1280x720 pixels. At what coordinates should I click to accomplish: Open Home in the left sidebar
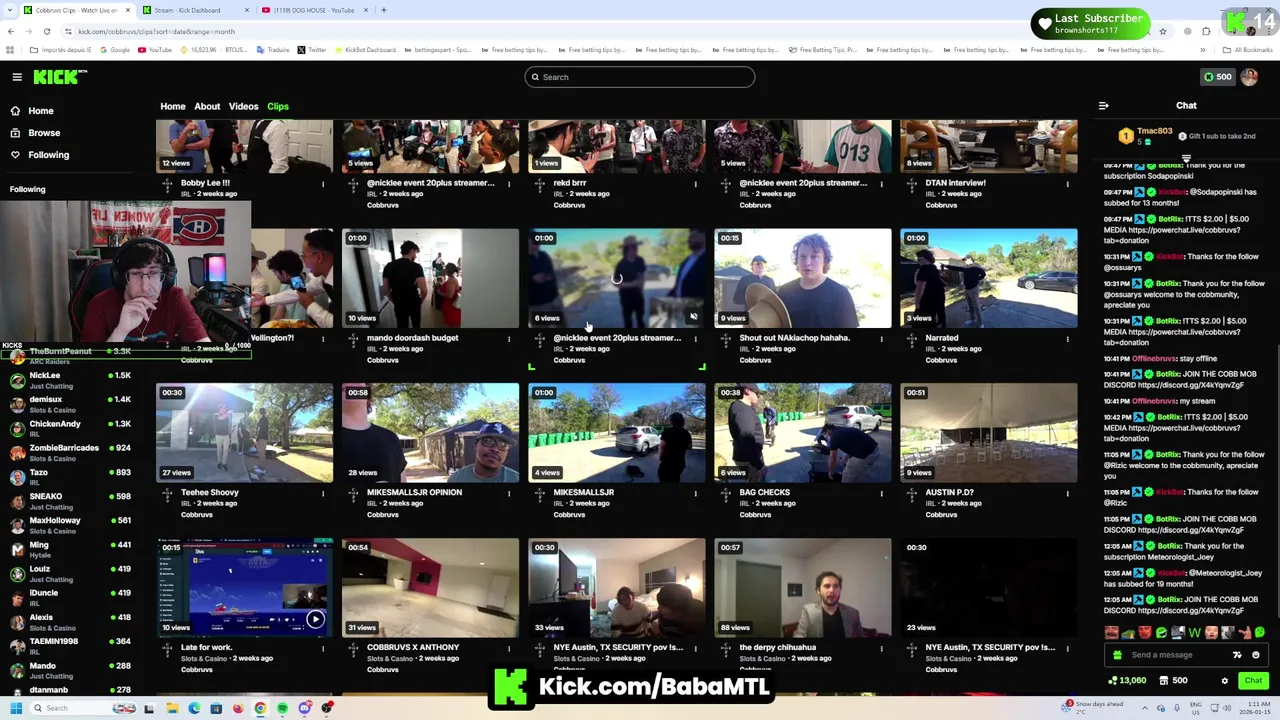click(x=41, y=111)
